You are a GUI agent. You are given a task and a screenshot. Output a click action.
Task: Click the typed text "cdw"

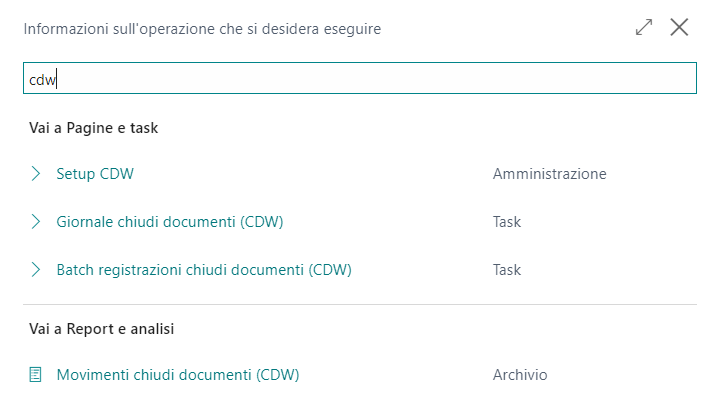pos(42,80)
